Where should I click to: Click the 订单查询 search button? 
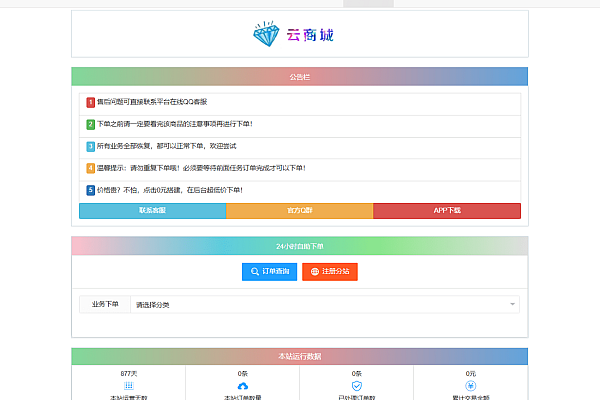point(269,271)
